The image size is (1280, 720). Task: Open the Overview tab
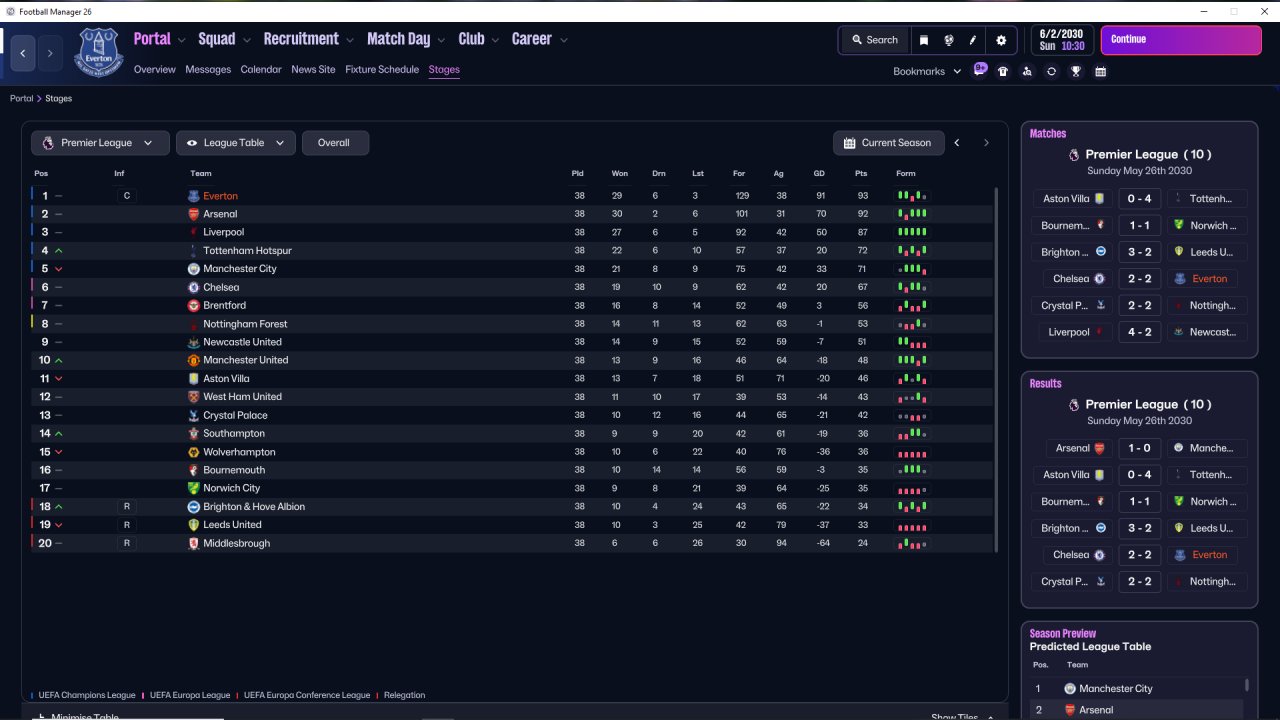[x=155, y=70]
